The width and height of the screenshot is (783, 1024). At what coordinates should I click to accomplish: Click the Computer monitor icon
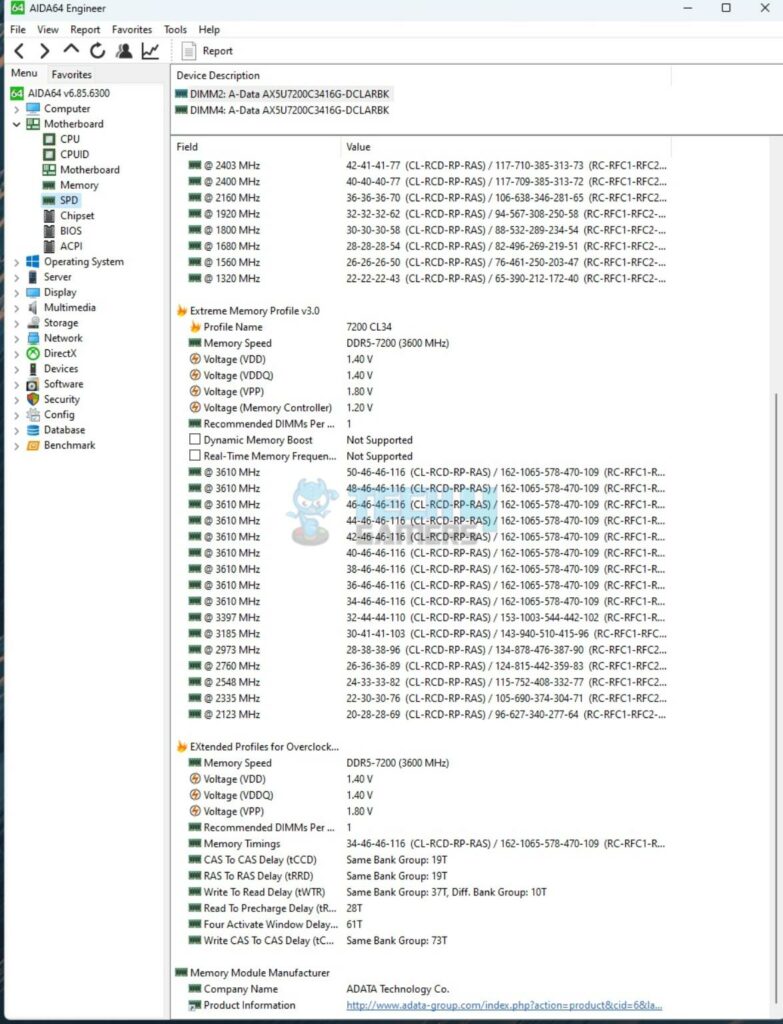(33, 108)
